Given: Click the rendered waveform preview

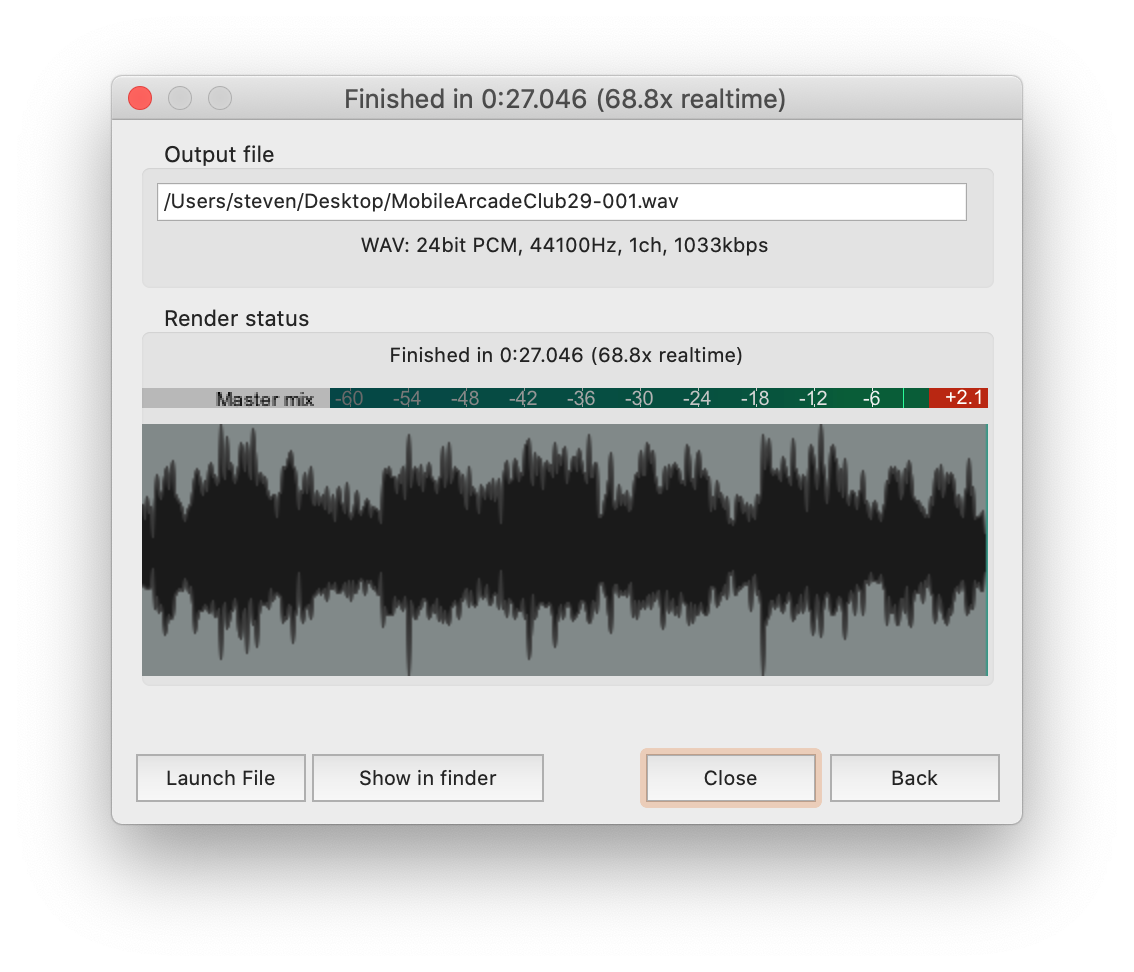Looking at the screenshot, I should (x=565, y=549).
